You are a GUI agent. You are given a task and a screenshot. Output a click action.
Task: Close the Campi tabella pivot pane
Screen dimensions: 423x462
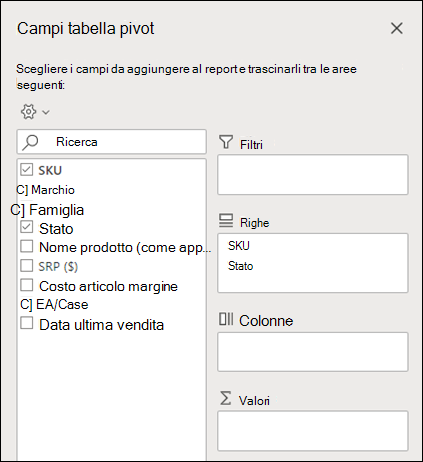397,28
